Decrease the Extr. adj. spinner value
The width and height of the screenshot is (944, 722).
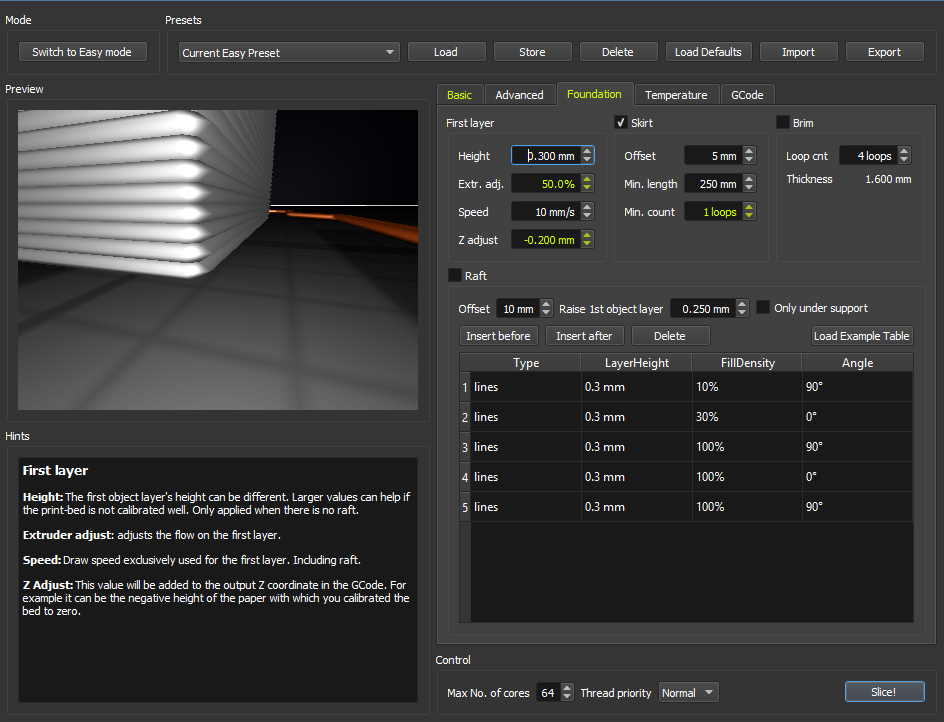tap(587, 188)
